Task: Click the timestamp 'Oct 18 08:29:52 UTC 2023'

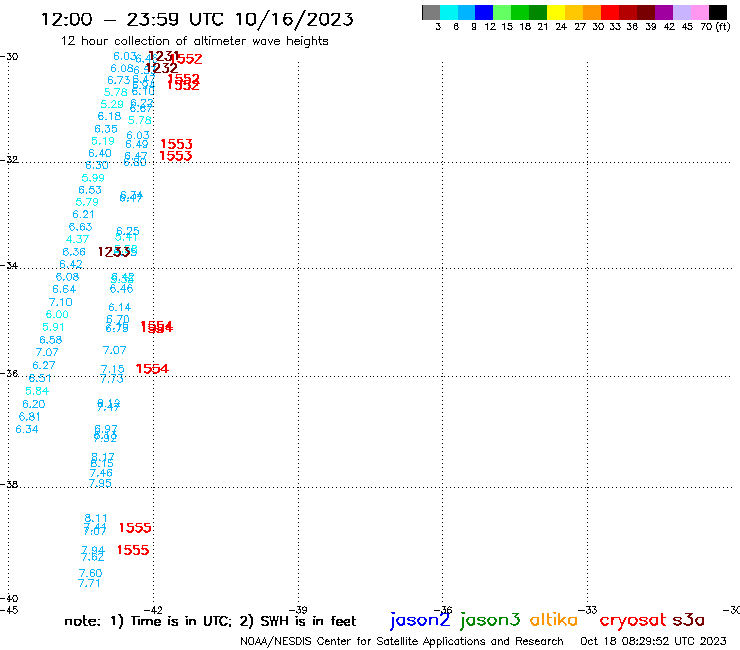Action: pyautogui.click(x=653, y=641)
